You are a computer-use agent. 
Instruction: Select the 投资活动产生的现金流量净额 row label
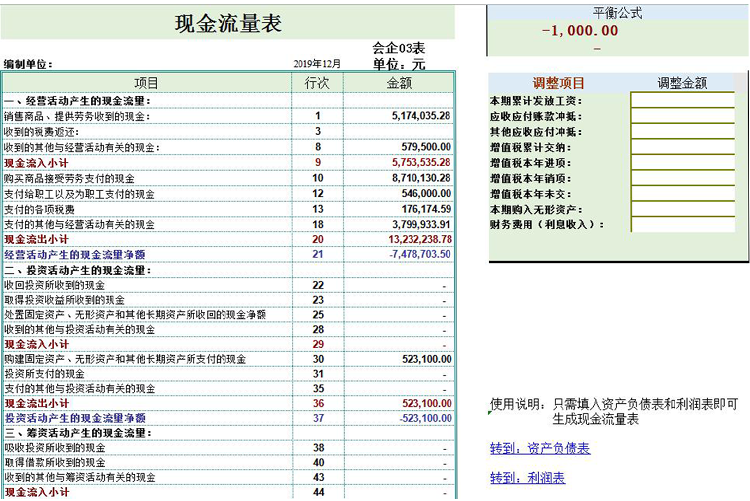coord(75,418)
